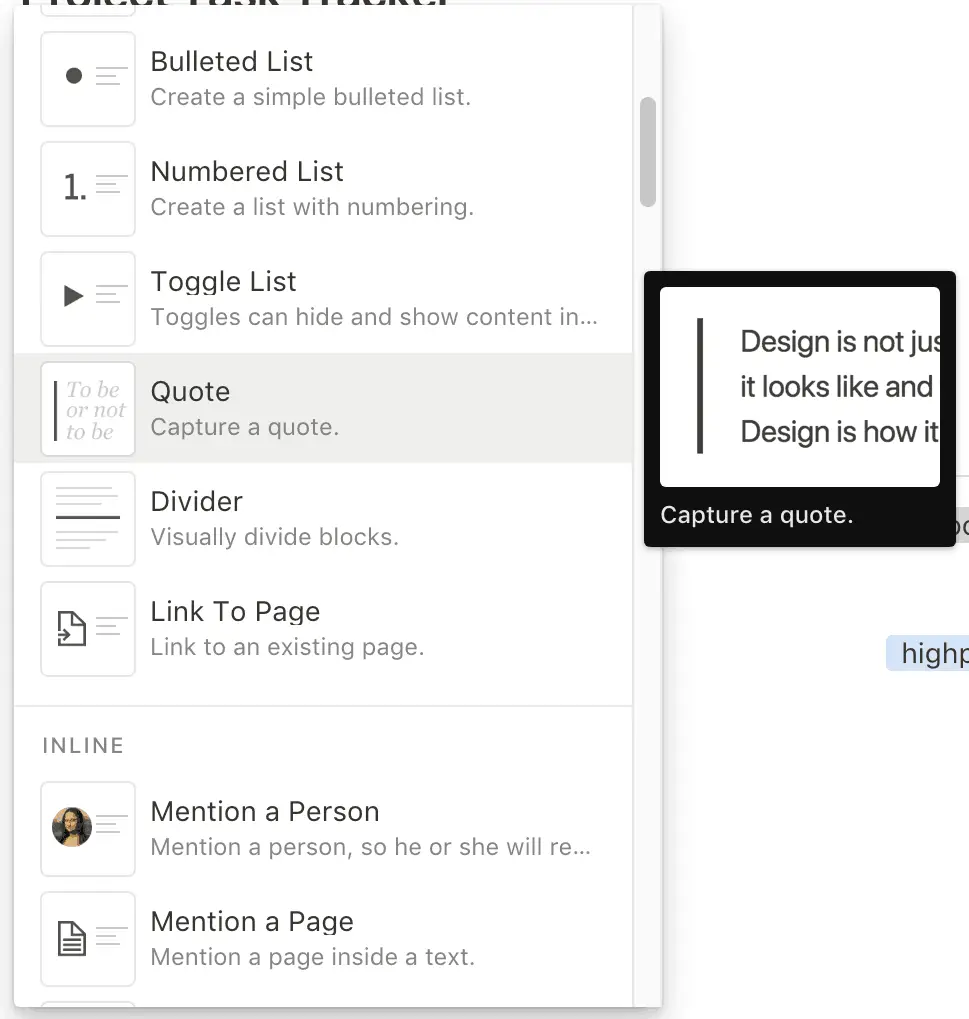Click 'Toggles can hide and show content in...' text
This screenshot has width=969, height=1019.
point(374,316)
